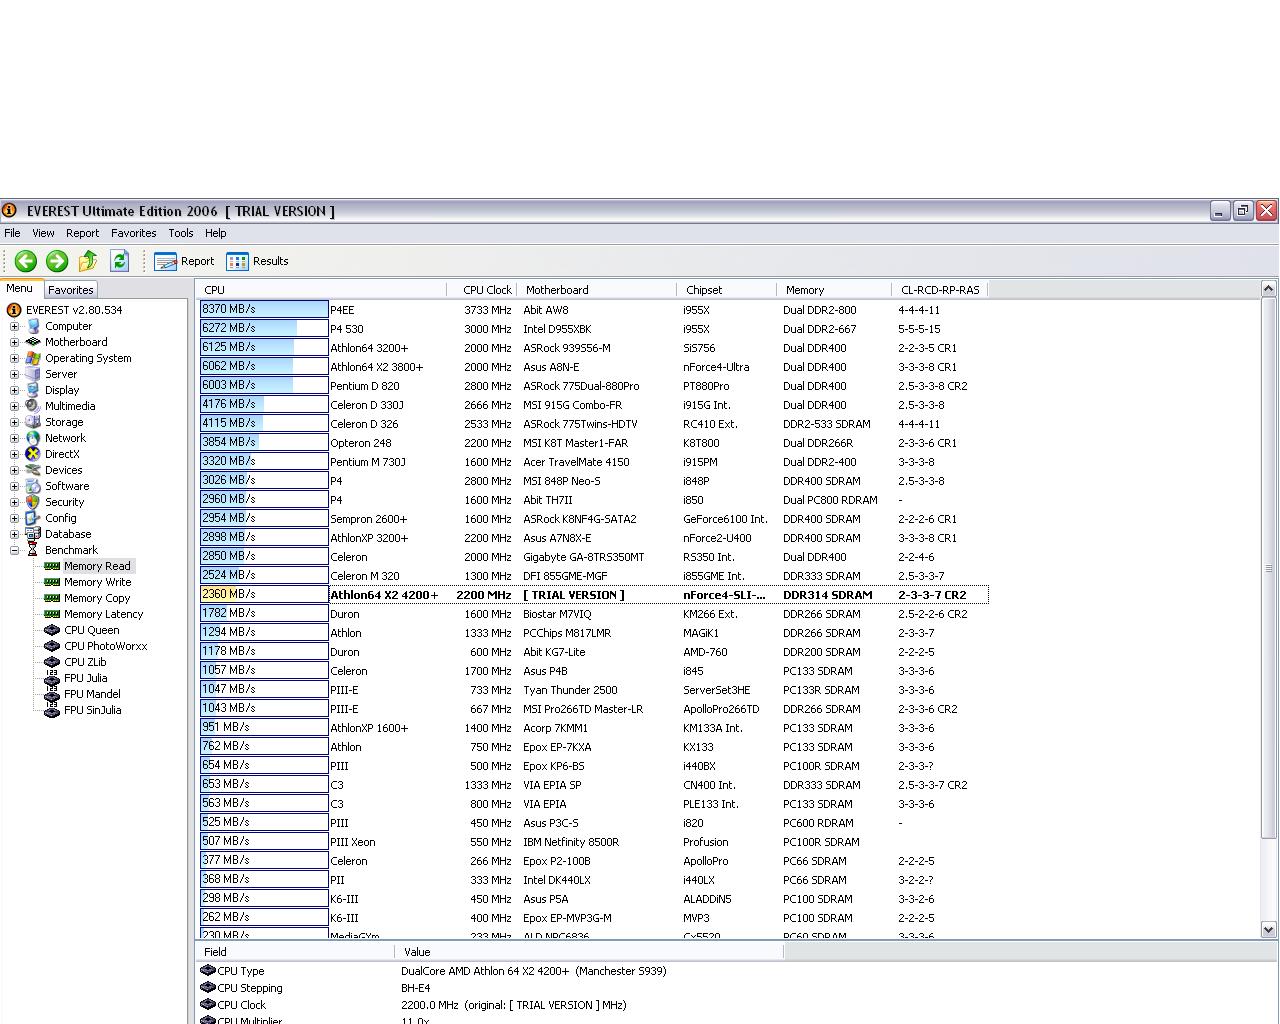Open the View menu
The width and height of the screenshot is (1280, 1024).
click(x=43, y=233)
